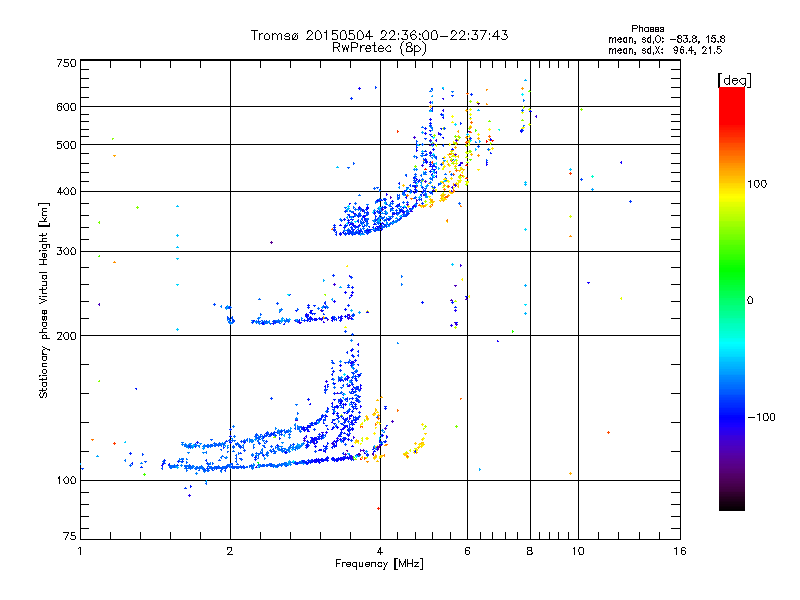The image size is (800, 600).
Task: Click the colorbar tick label '0'
Action: (750, 300)
